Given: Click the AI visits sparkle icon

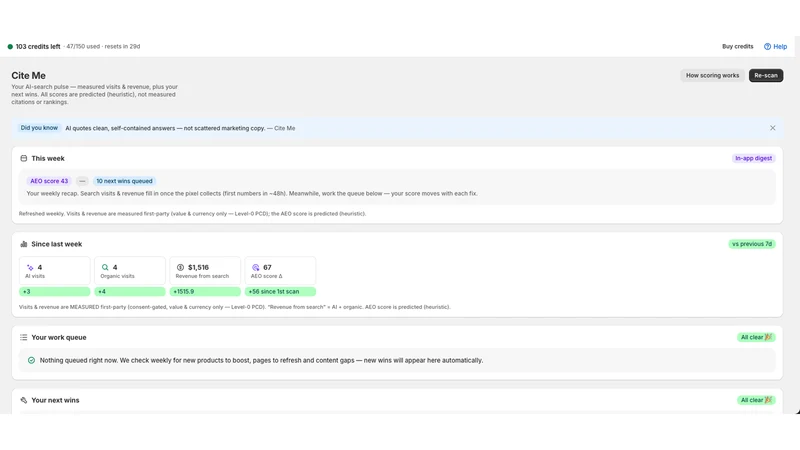Looking at the screenshot, I should [30, 267].
